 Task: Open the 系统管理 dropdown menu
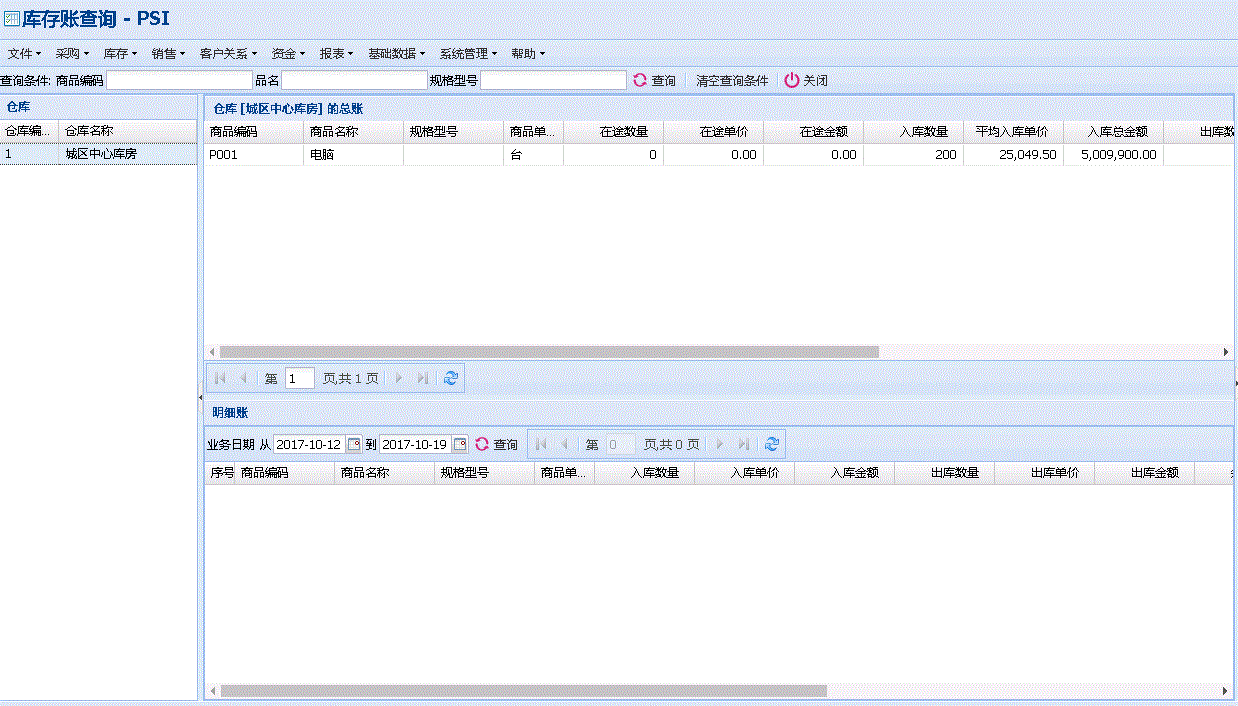click(x=469, y=53)
